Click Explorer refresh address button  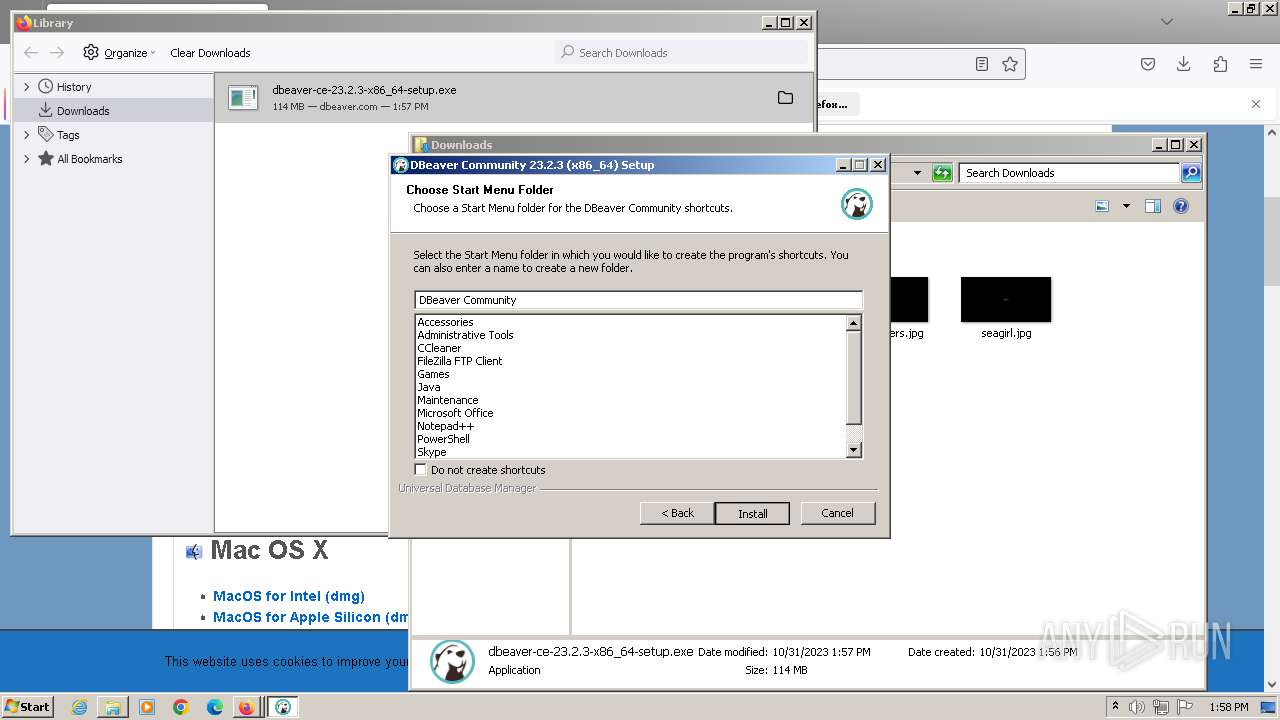[x=941, y=173]
